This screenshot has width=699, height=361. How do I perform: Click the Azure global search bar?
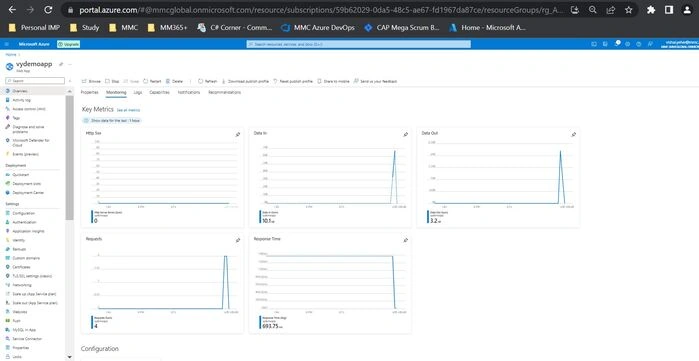point(358,44)
